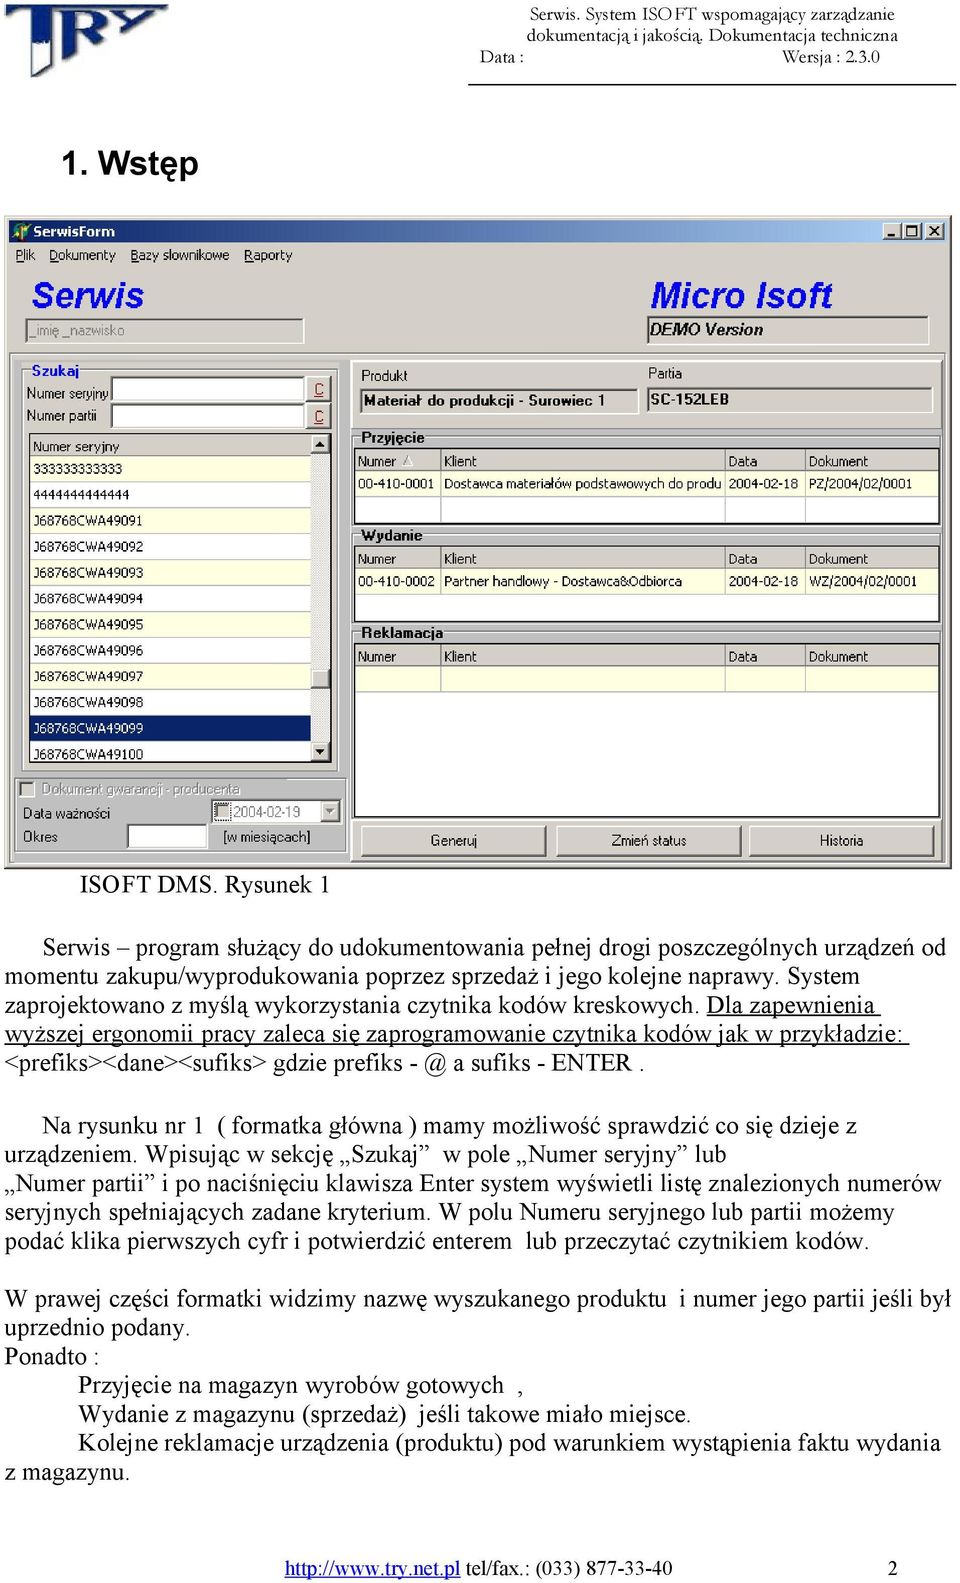Viewport: 960px width, 1583px height.
Task: Minimize the SerwisForm window
Action: click(x=892, y=231)
